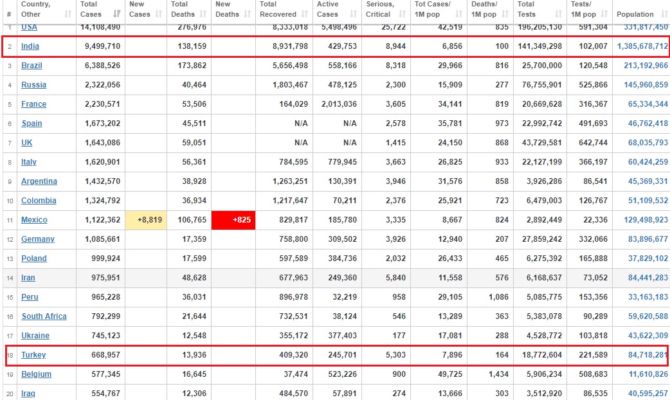Screen dimensions: 670x400
Task: Select France active cases 2,013,036
Action: coord(339,104)
